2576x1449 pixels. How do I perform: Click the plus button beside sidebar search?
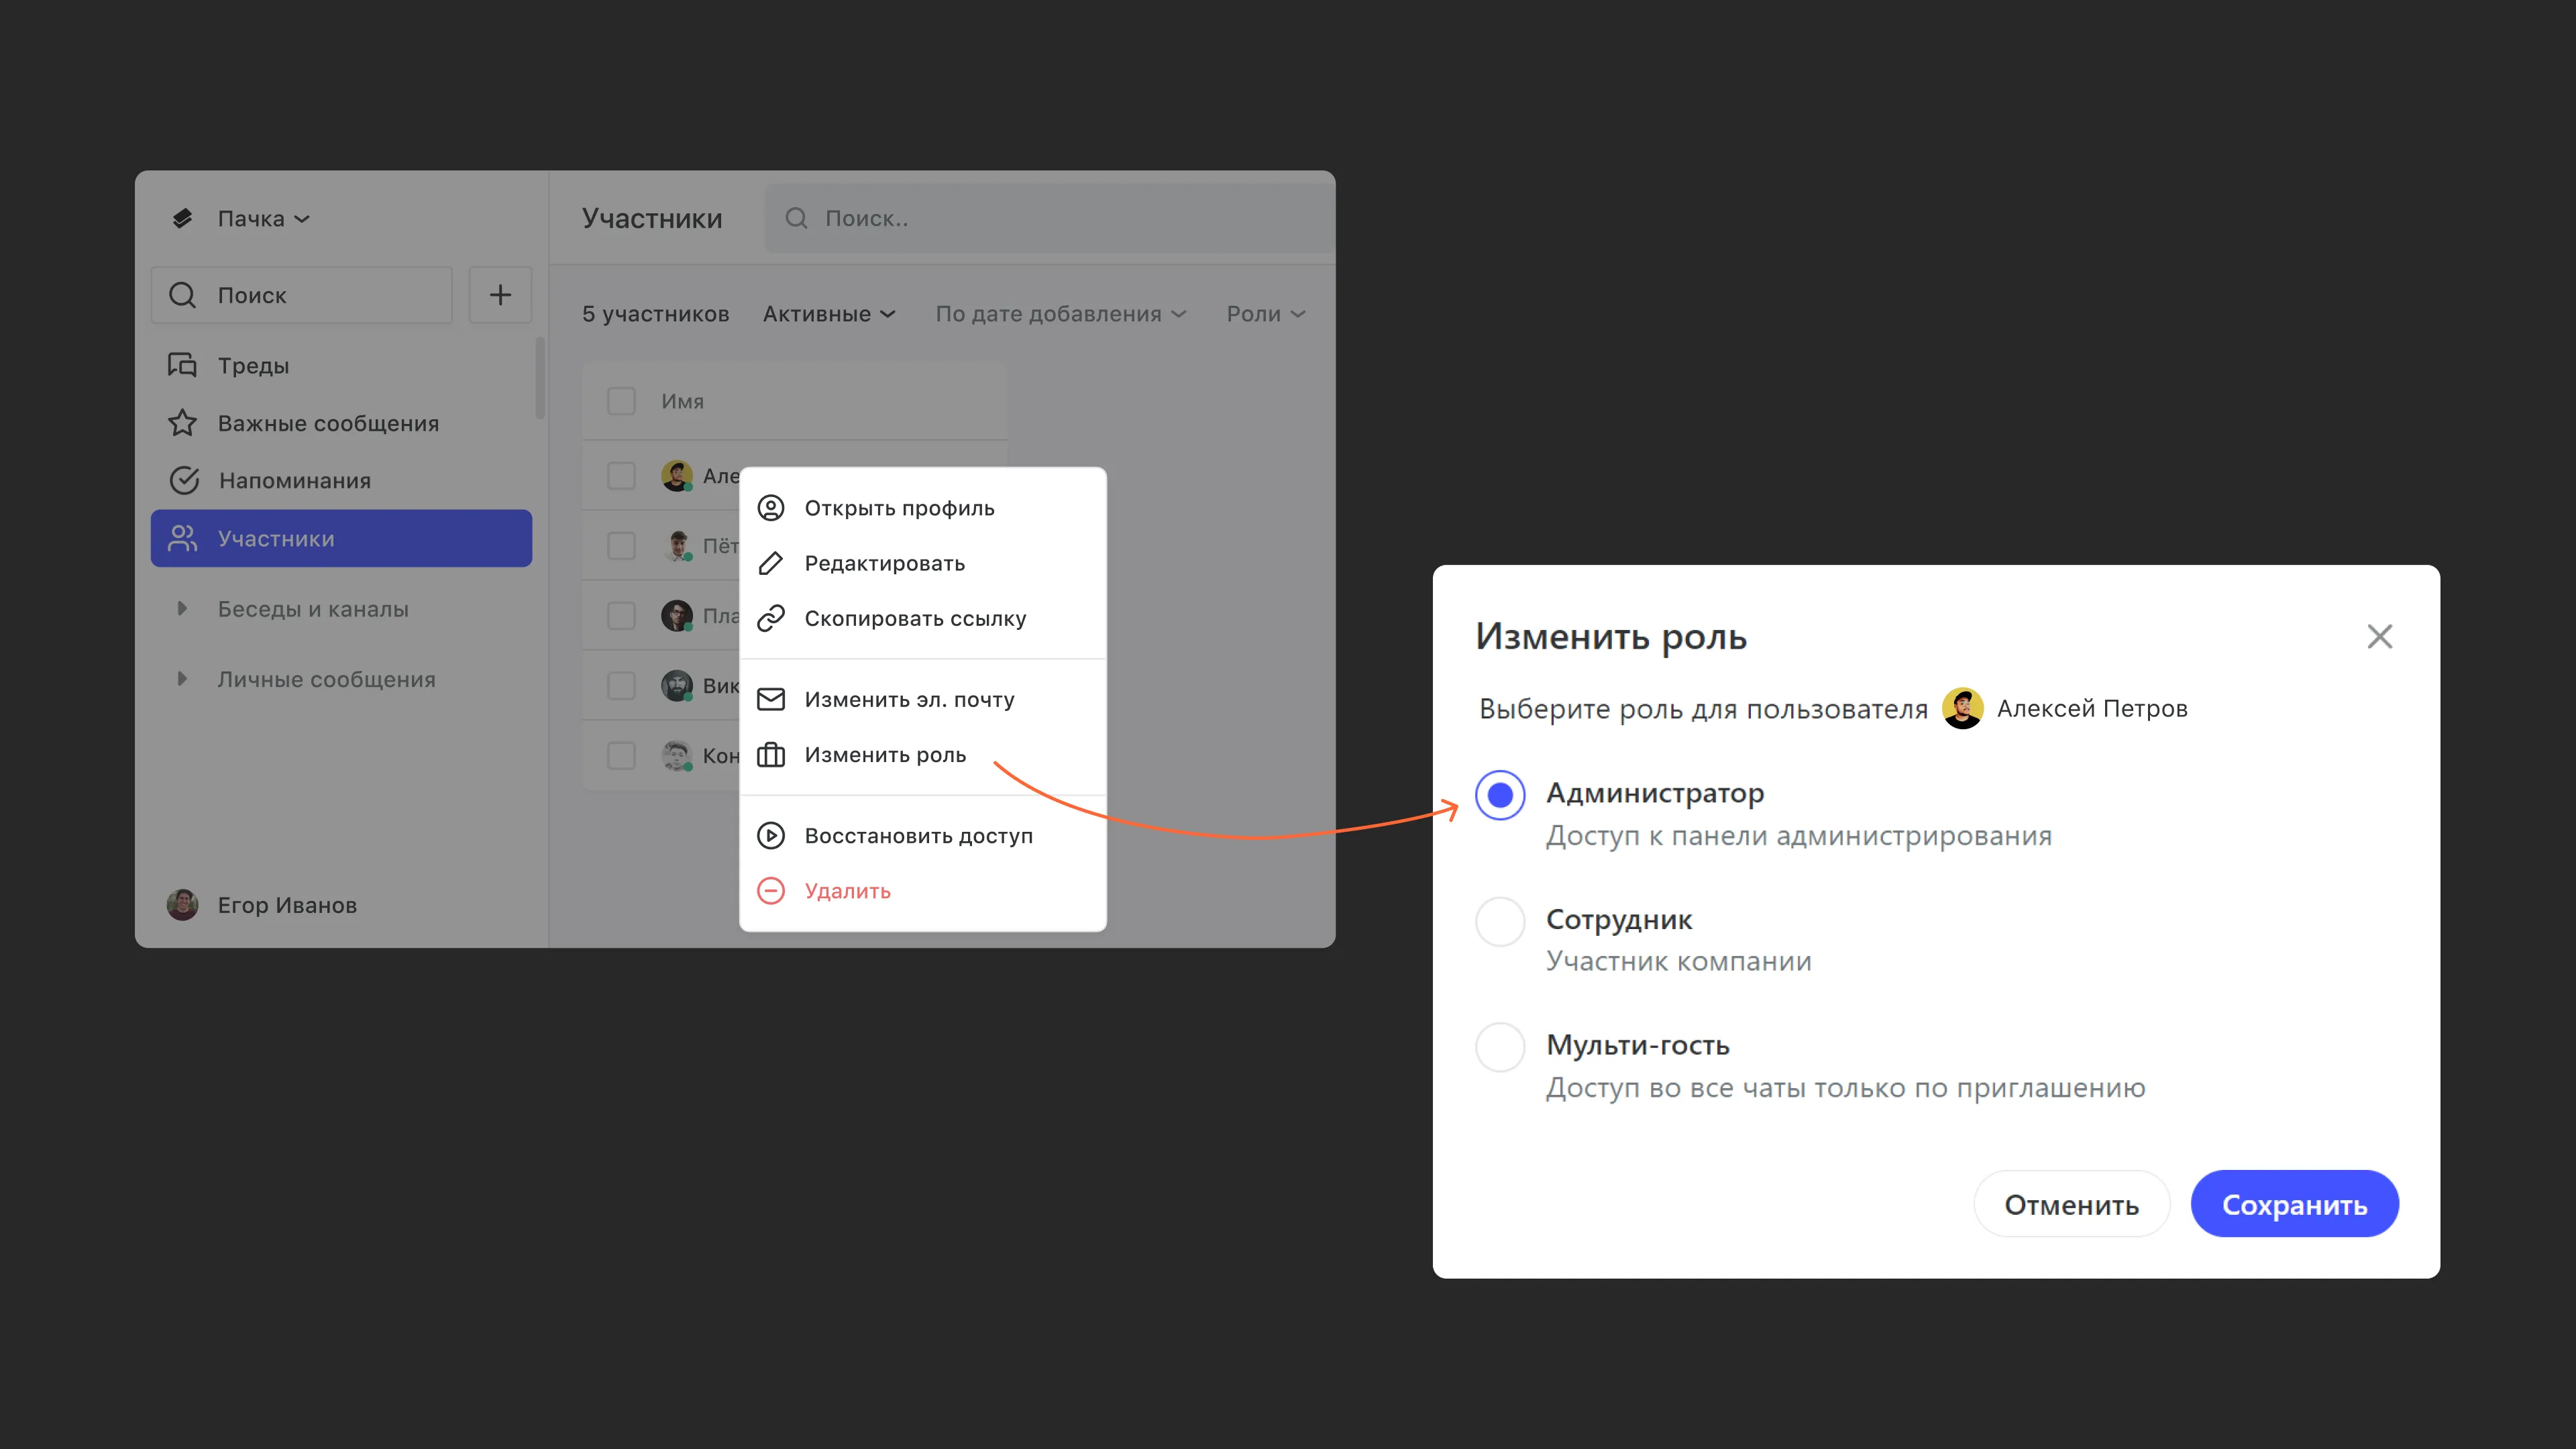[x=500, y=295]
